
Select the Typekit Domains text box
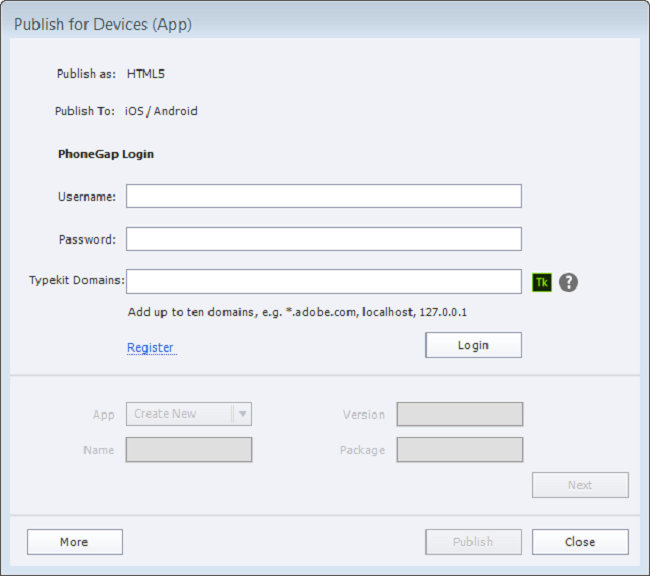point(323,281)
